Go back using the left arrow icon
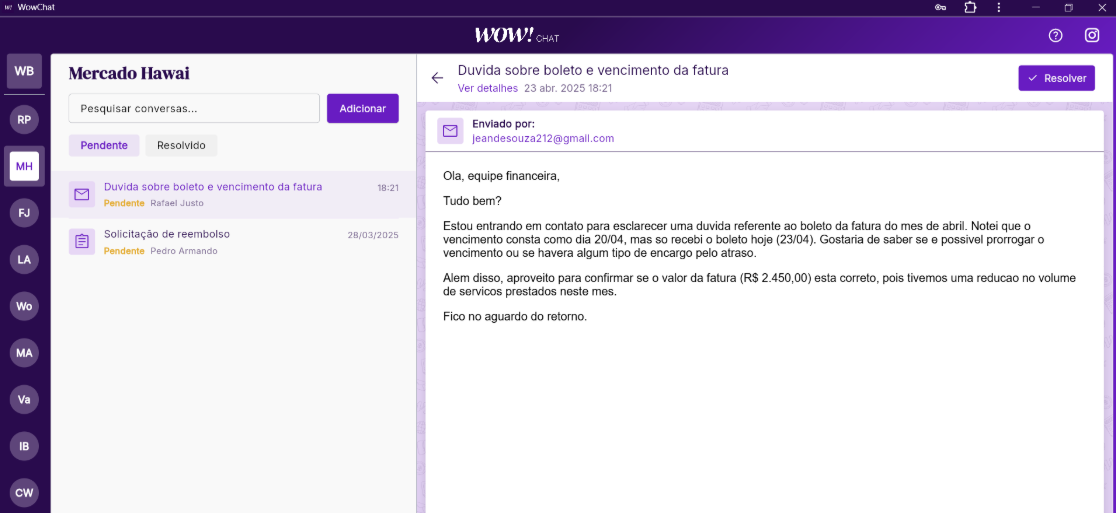Image resolution: width=1116 pixels, height=513 pixels. point(437,78)
